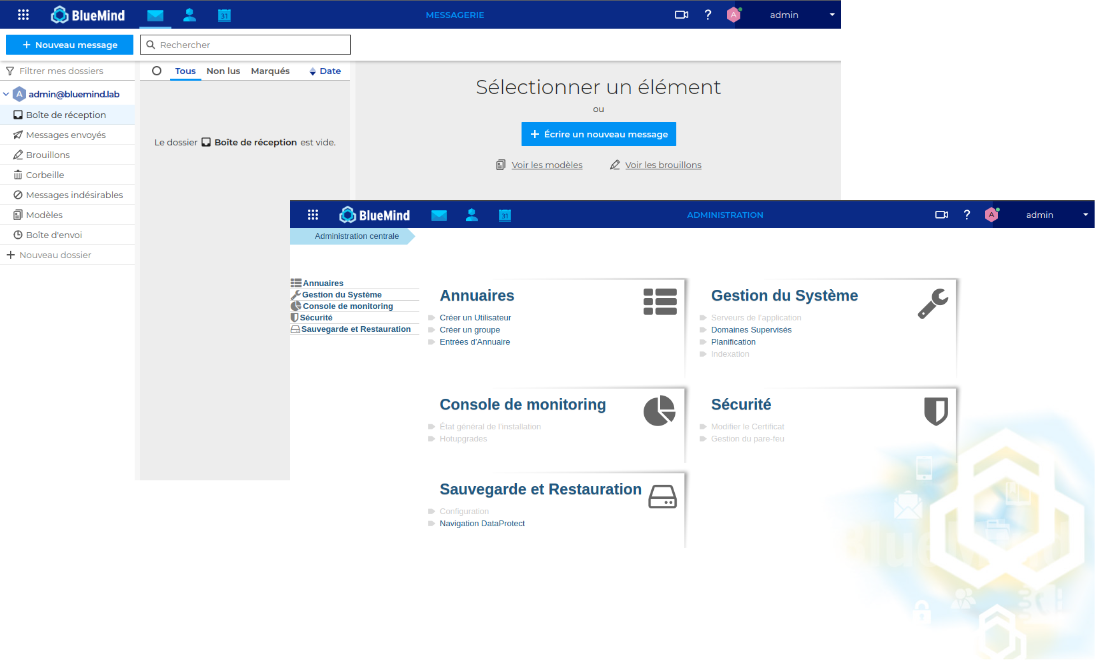This screenshot has width=1095, height=660.
Task: Open the help question mark in Administration header
Action: pyautogui.click(x=967, y=215)
